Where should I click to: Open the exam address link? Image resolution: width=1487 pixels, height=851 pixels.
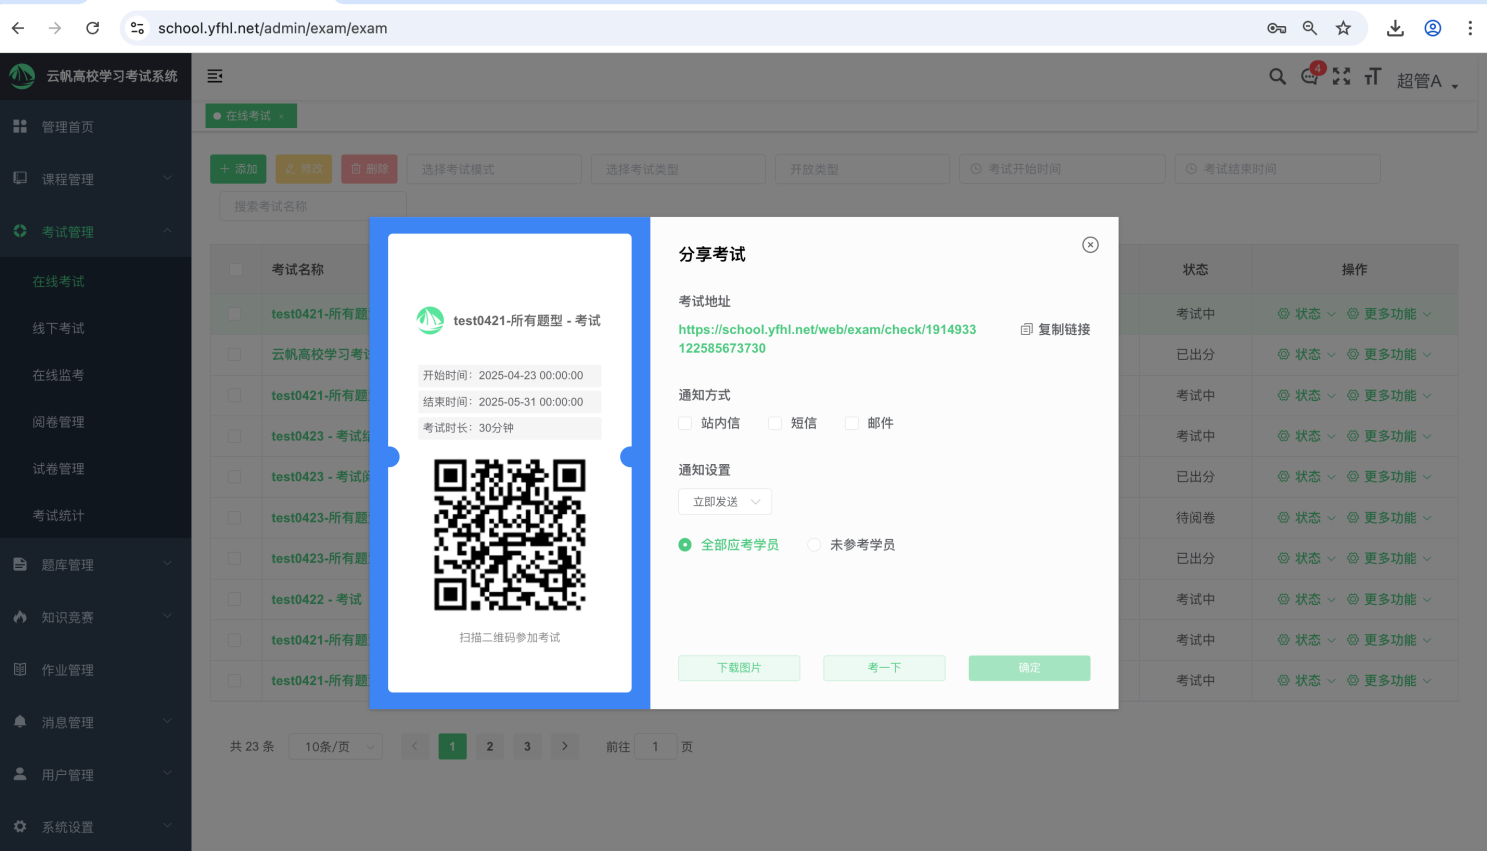[827, 338]
